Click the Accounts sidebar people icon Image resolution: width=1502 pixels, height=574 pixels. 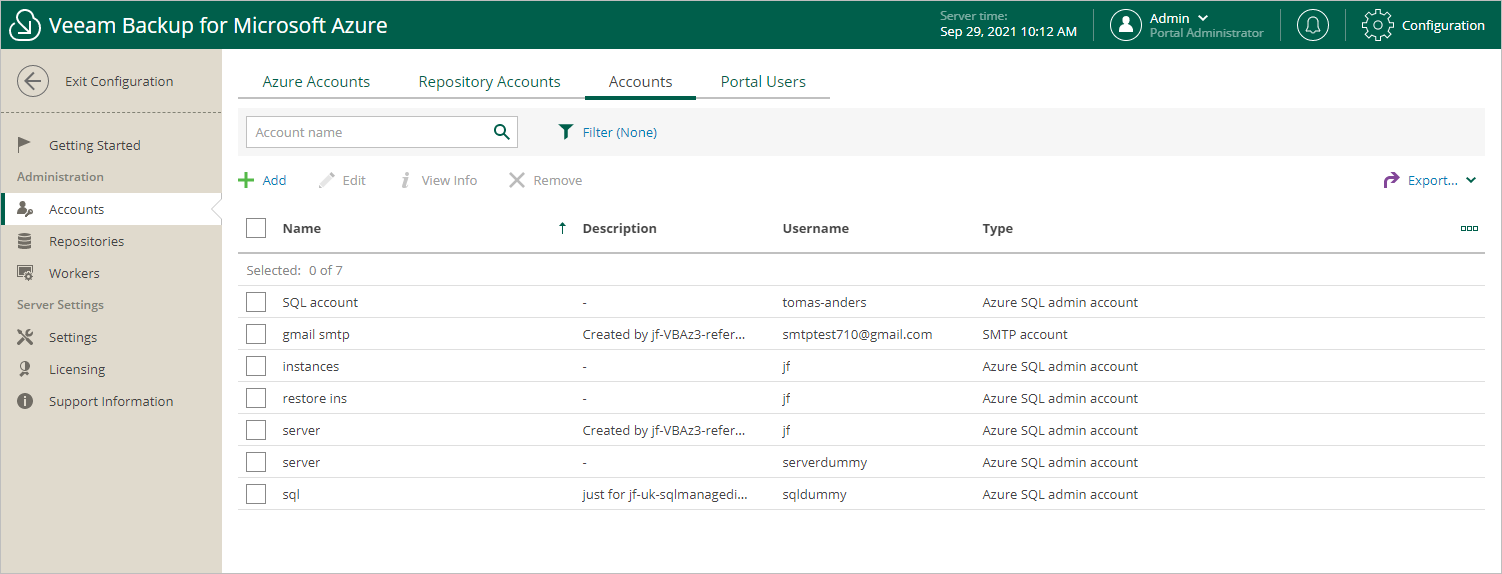click(x=26, y=209)
